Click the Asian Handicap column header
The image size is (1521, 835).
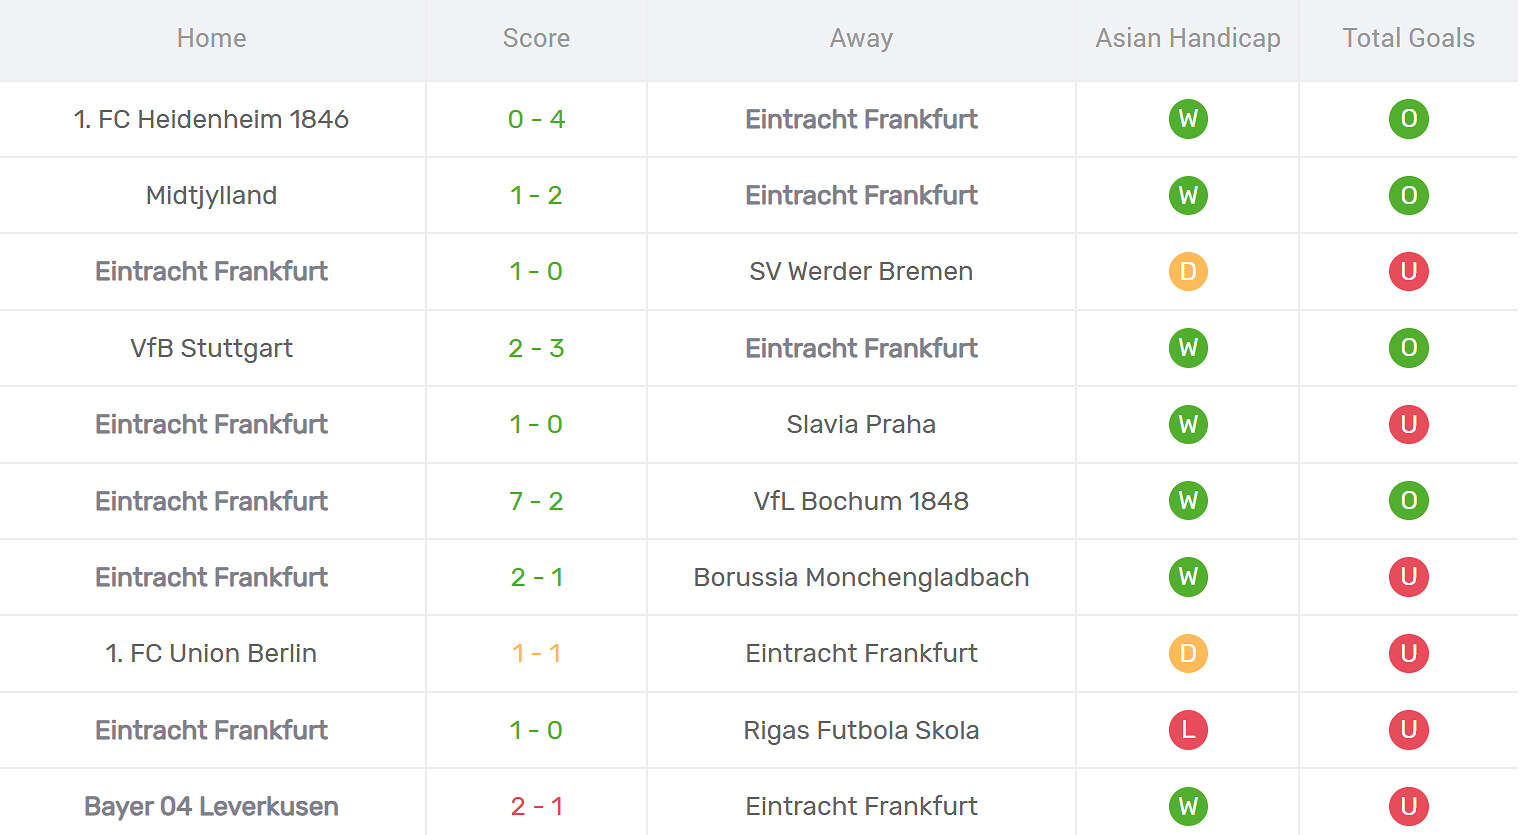click(x=1188, y=38)
